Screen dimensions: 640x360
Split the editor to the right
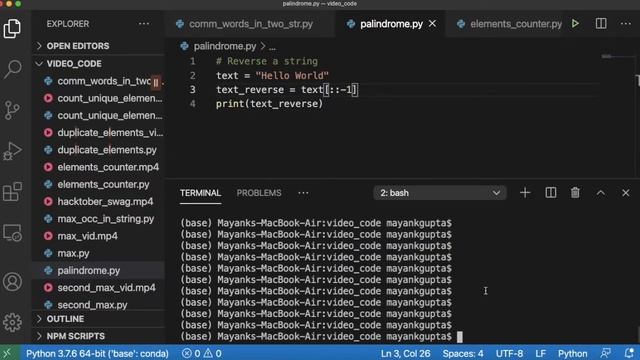pos(601,24)
